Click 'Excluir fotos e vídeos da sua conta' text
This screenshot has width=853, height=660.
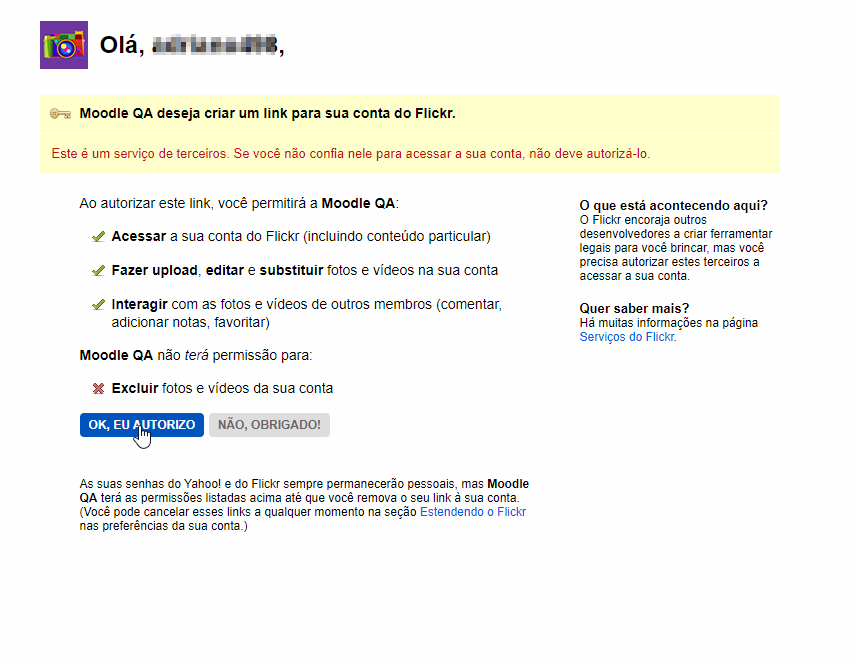click(222, 388)
